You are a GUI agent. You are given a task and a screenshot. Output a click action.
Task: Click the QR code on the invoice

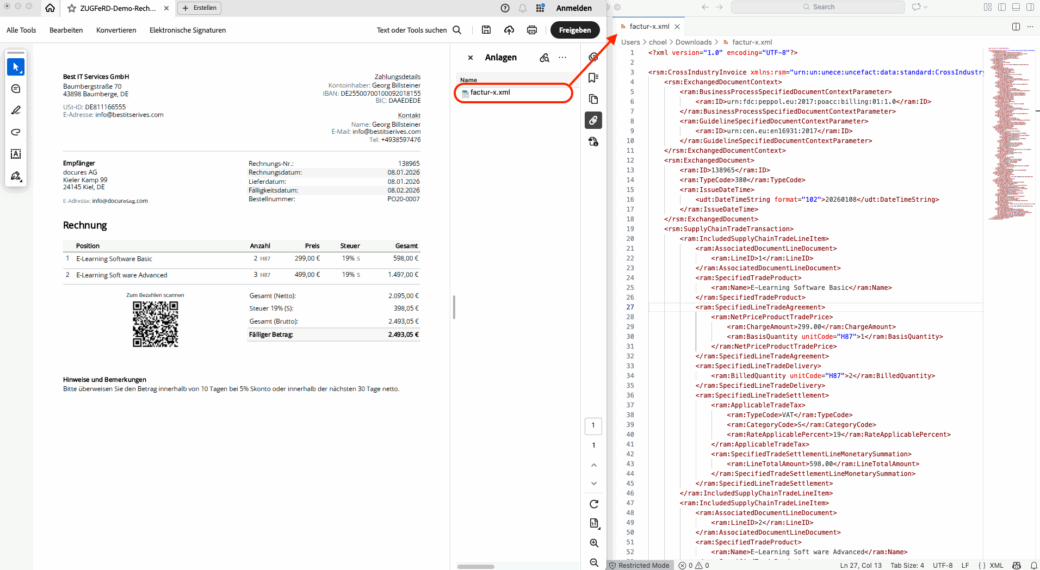(155, 324)
